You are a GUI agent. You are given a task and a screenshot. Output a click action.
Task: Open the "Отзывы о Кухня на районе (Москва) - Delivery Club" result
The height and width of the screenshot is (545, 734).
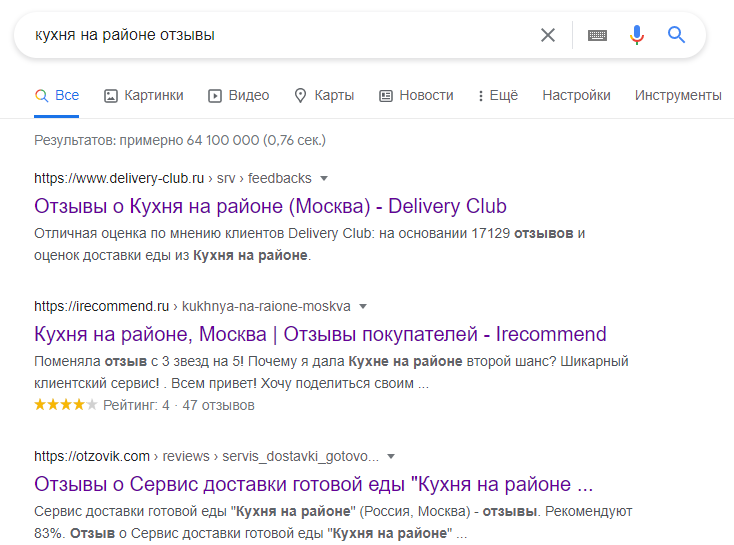coord(270,206)
